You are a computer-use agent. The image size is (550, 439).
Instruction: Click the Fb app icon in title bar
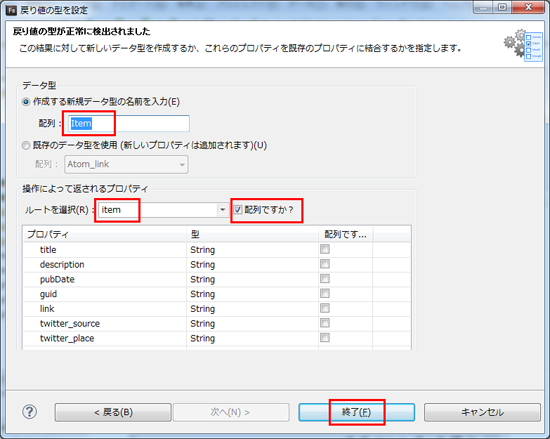pyautogui.click(x=12, y=10)
